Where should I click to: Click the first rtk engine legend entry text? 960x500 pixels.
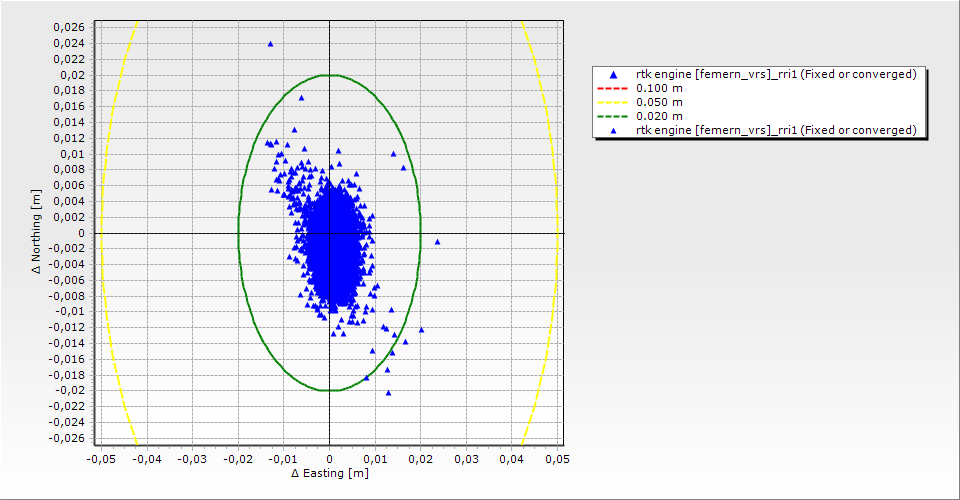(x=776, y=74)
